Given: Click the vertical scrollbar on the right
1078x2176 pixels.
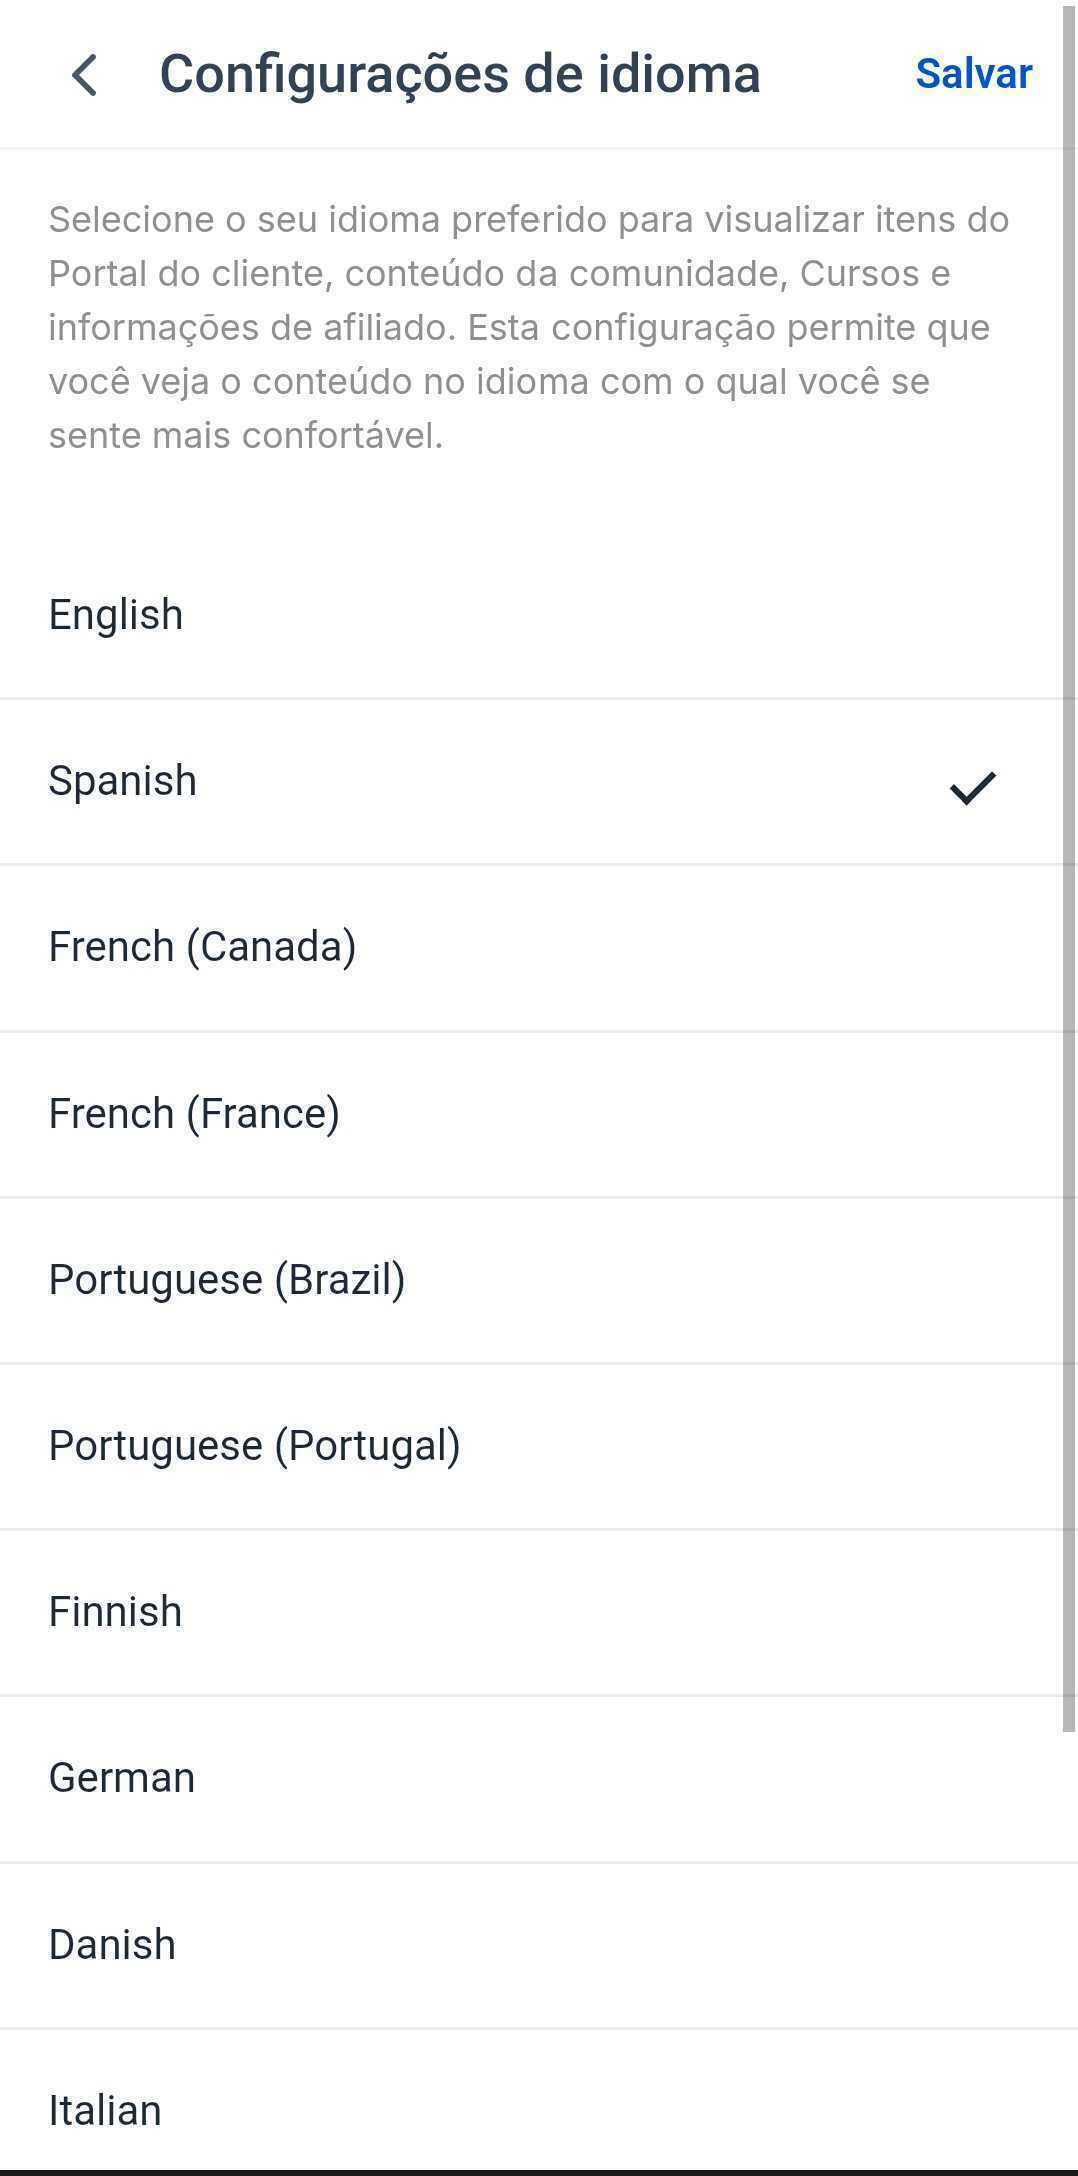Looking at the screenshot, I should pyautogui.click(x=1069, y=870).
